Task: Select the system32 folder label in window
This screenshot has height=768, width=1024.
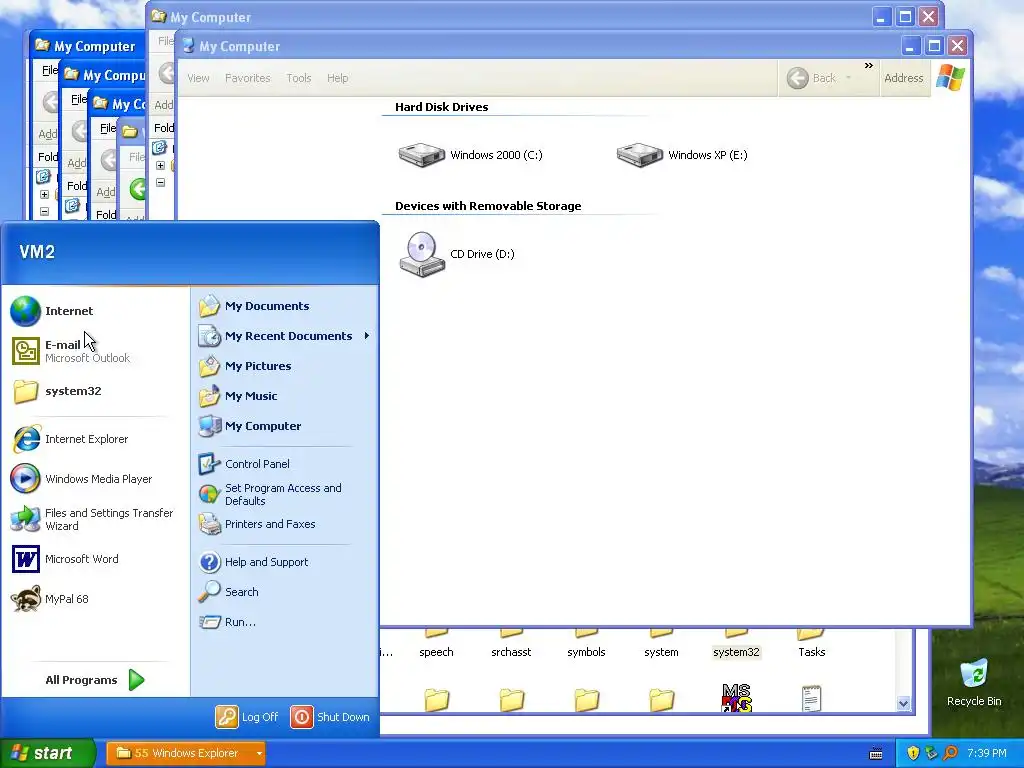Action: (x=737, y=652)
